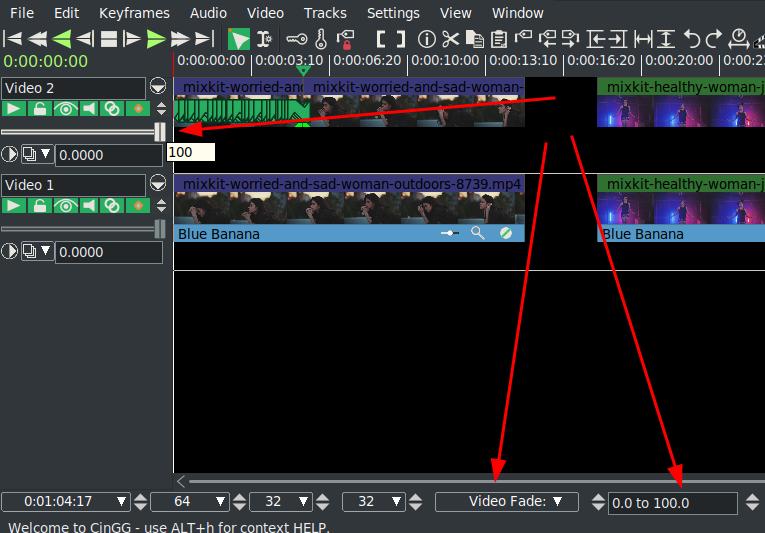
Task: Click the stop playback button
Action: click(x=108, y=40)
